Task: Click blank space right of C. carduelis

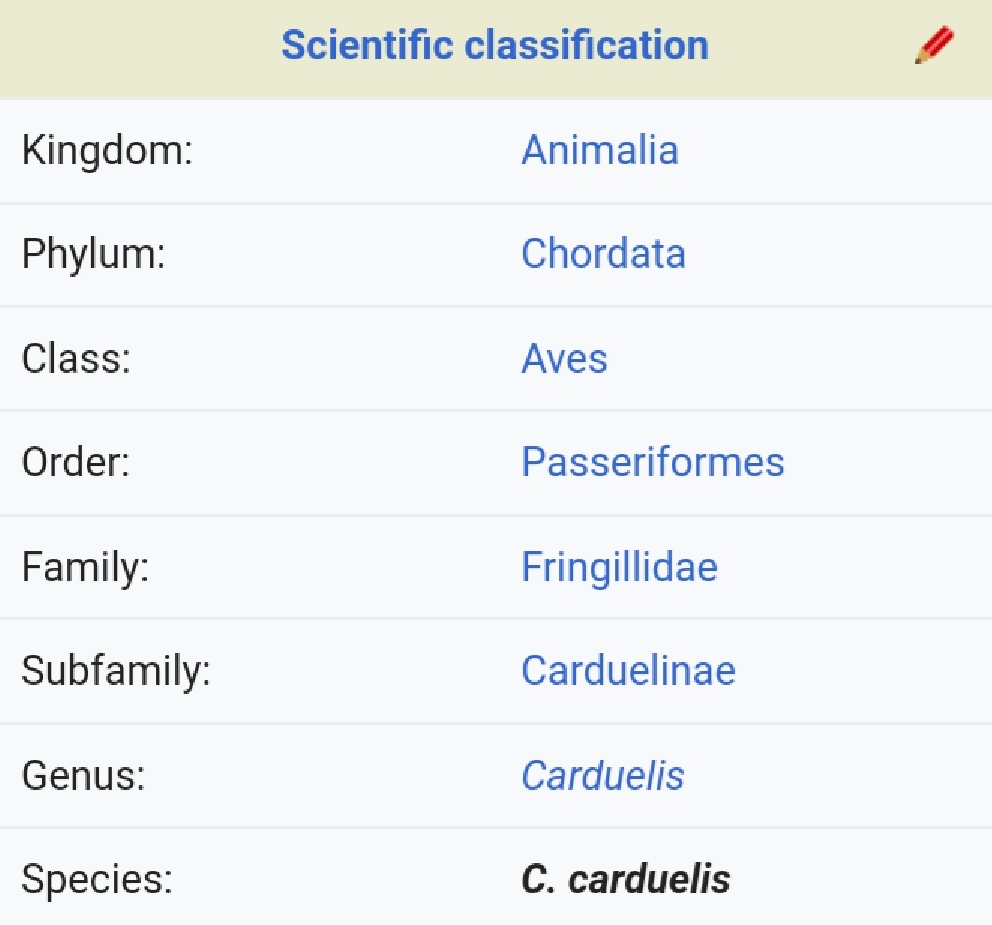Action: coord(860,879)
